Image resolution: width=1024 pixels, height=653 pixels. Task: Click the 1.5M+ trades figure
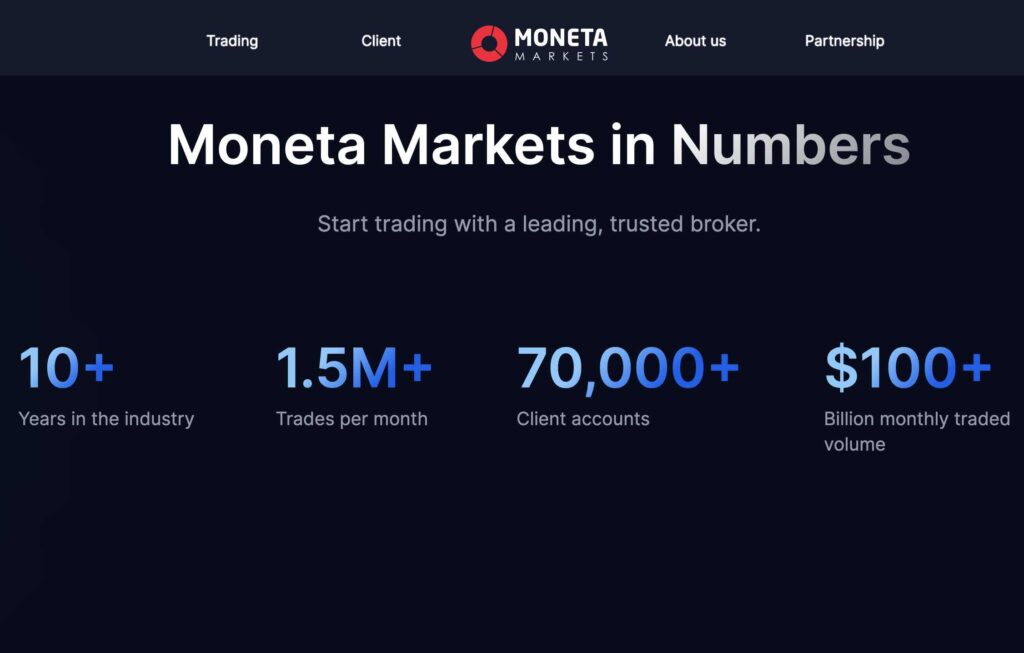(352, 368)
